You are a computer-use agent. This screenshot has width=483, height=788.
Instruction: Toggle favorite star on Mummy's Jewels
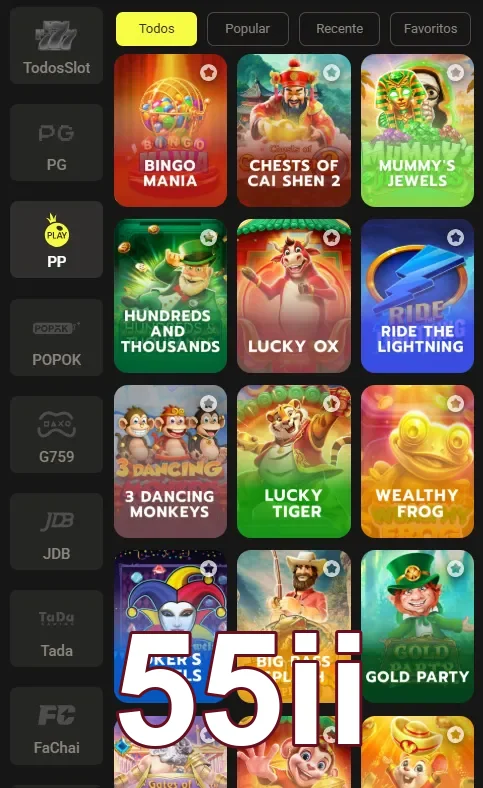[455, 73]
